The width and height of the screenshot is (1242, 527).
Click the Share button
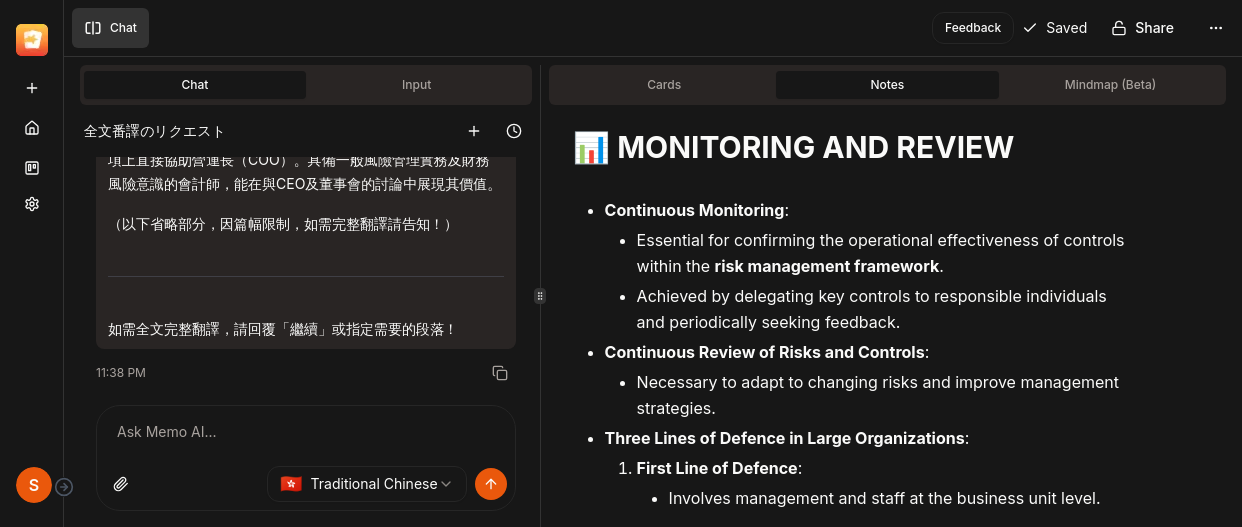(x=1142, y=28)
